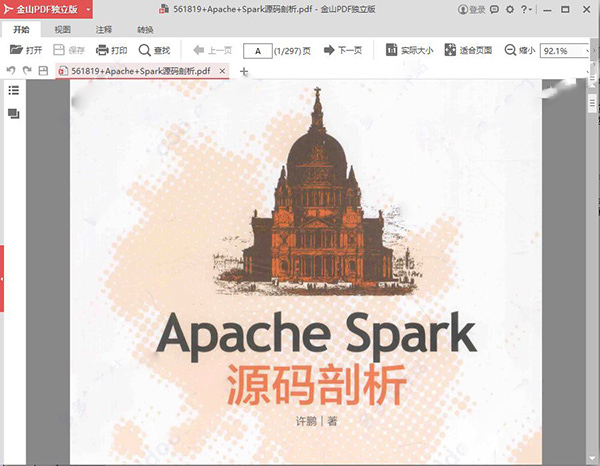Click the vertical scrollbar thumb
The height and width of the screenshot is (466, 600).
[x=592, y=103]
